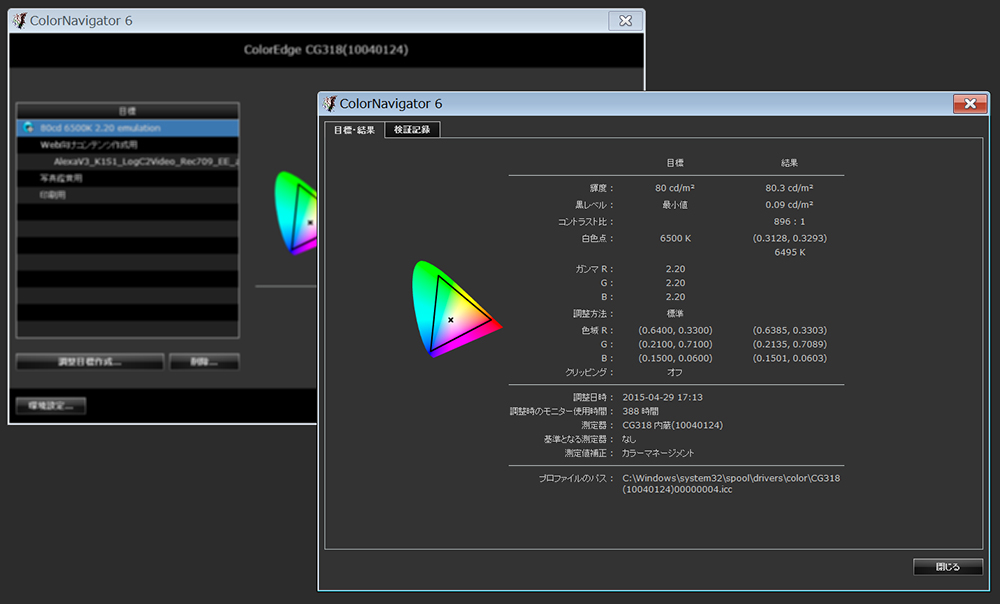The width and height of the screenshot is (1000, 604).
Task: Click the profile path ending in 00000004.icc
Action: (731, 483)
